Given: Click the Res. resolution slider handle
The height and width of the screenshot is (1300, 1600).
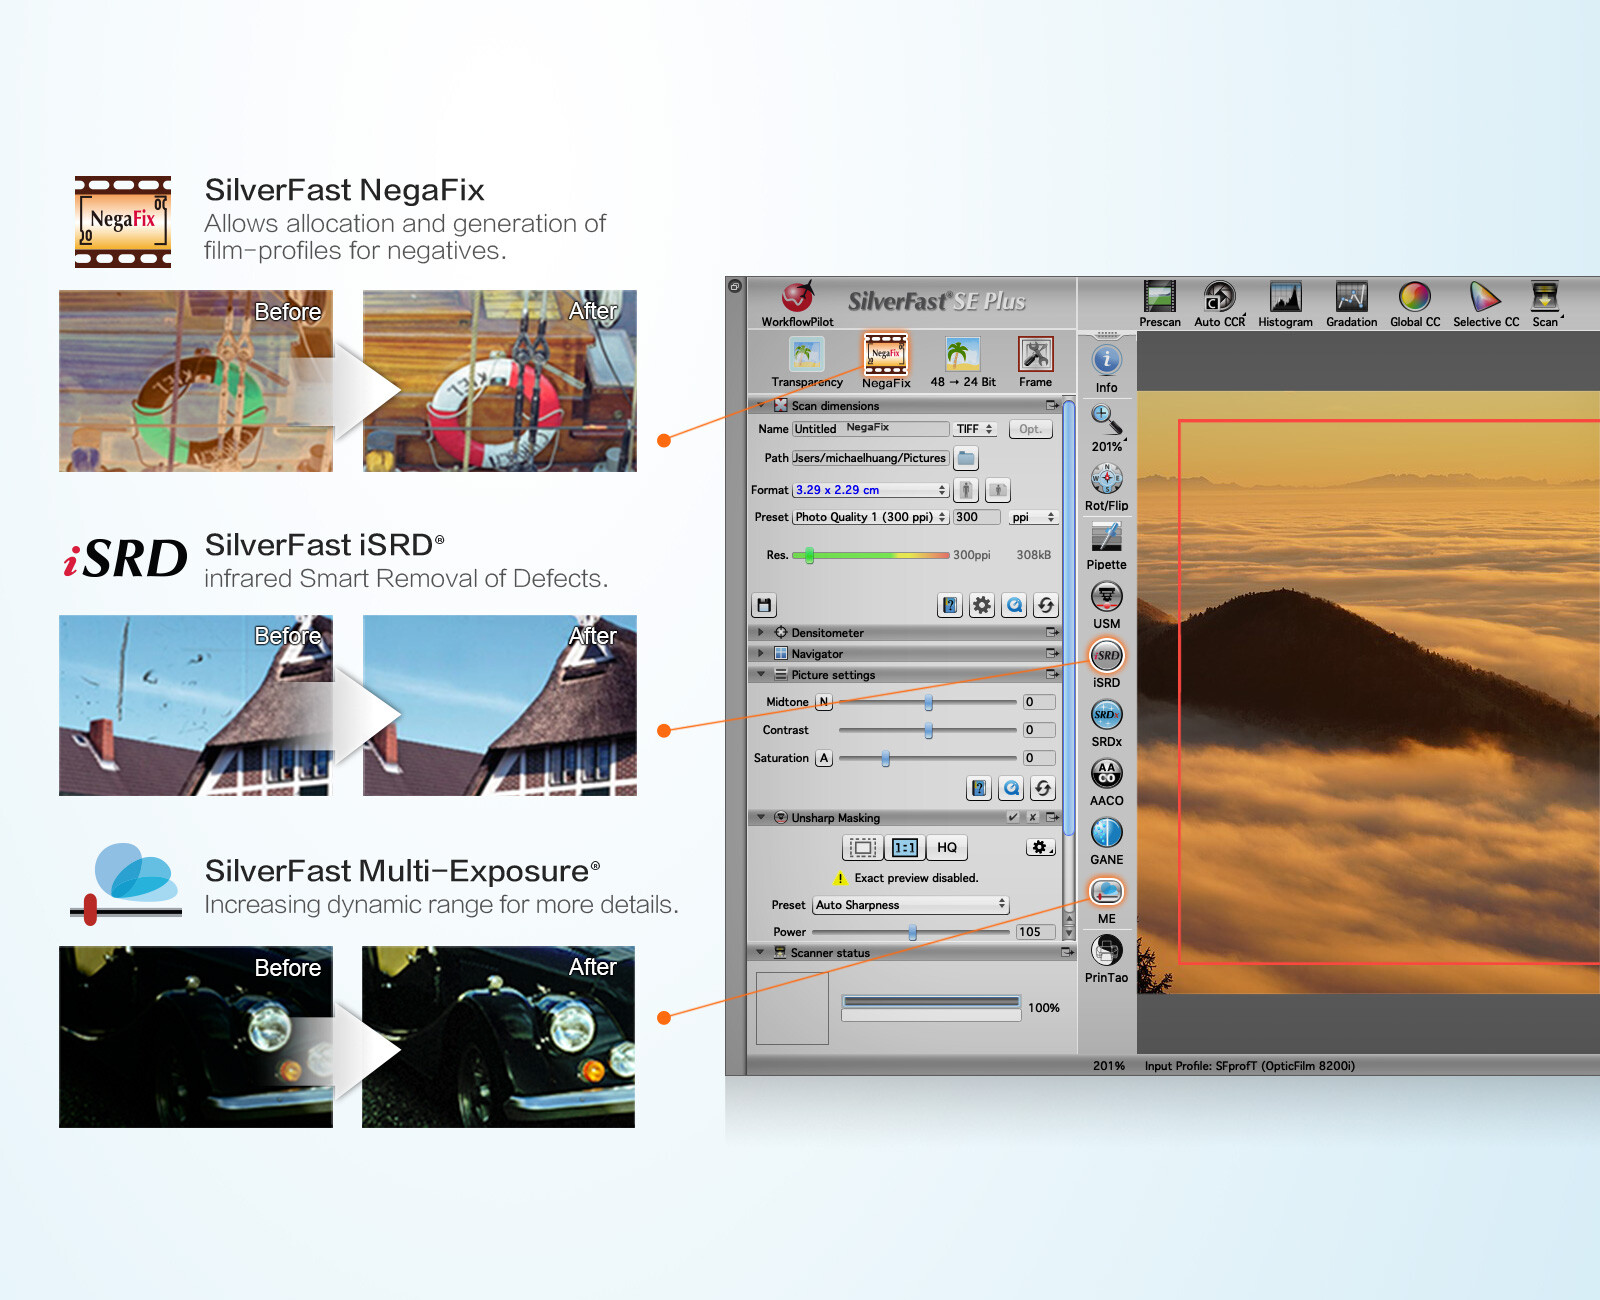Looking at the screenshot, I should coord(809,555).
